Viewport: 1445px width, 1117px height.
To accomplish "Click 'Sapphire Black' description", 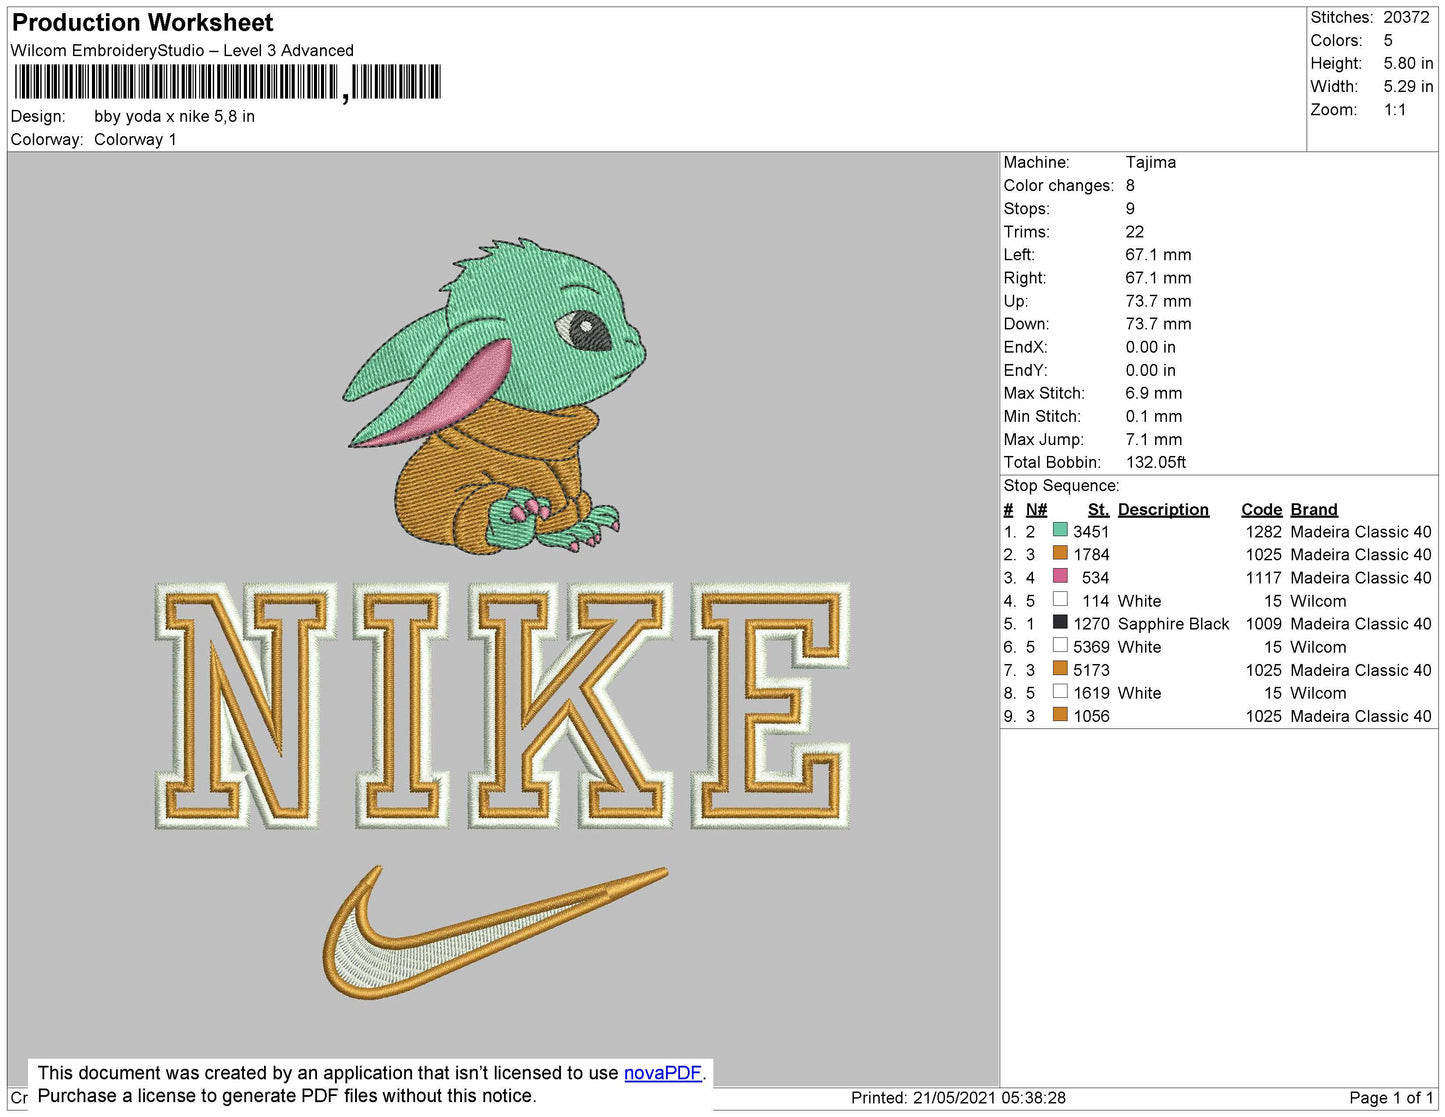I will pyautogui.click(x=1173, y=624).
